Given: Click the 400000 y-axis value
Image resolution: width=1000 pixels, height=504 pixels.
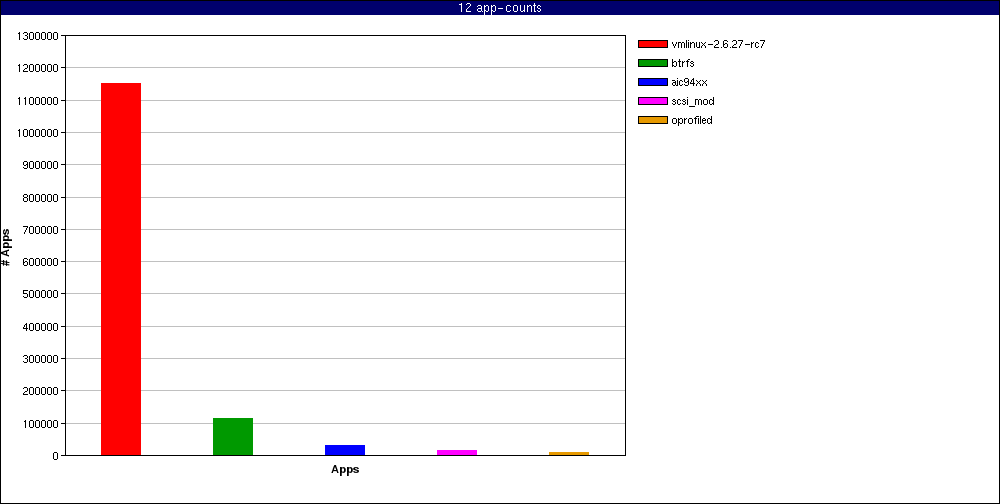Looking at the screenshot, I should pyautogui.click(x=40, y=327).
